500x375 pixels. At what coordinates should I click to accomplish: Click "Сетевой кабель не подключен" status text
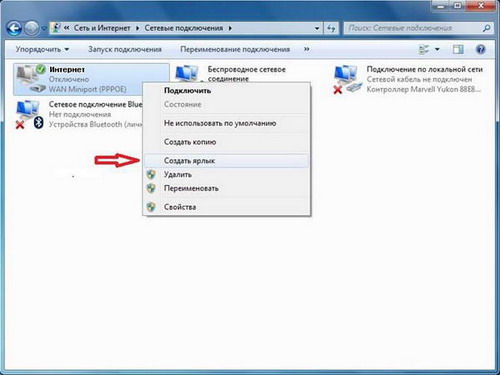[x=419, y=79]
